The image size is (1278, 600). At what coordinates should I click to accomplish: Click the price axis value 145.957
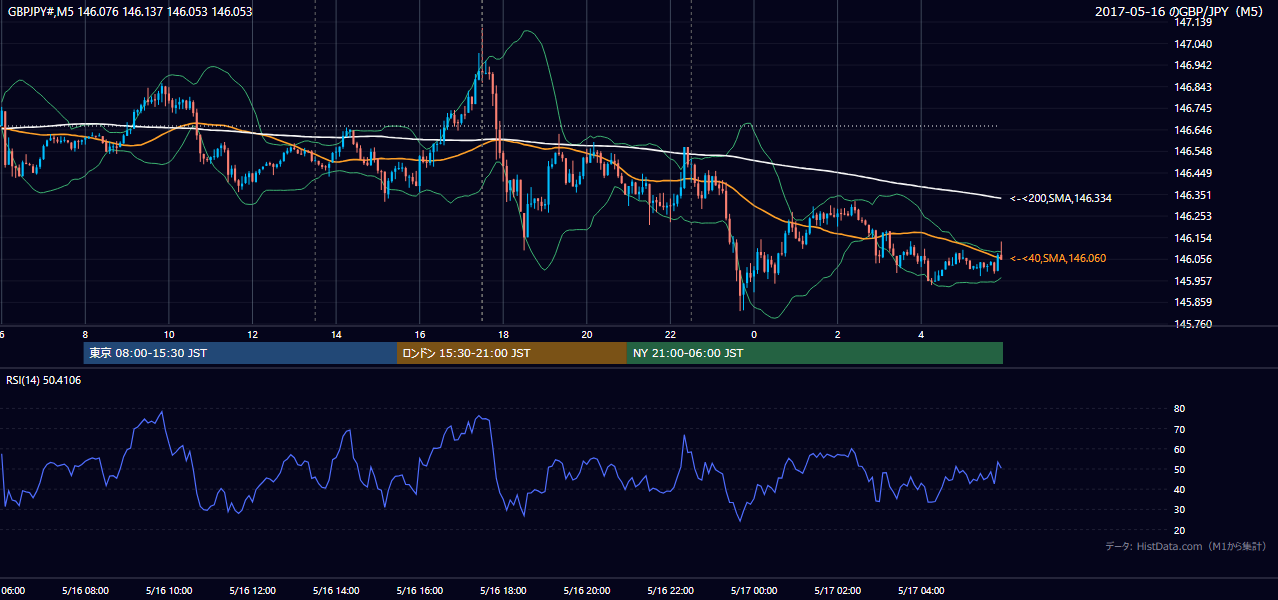click(1193, 281)
